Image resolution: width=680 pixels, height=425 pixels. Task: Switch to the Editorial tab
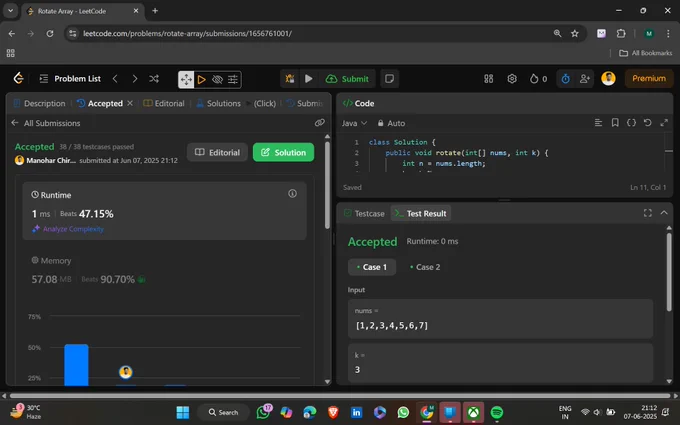click(164, 103)
